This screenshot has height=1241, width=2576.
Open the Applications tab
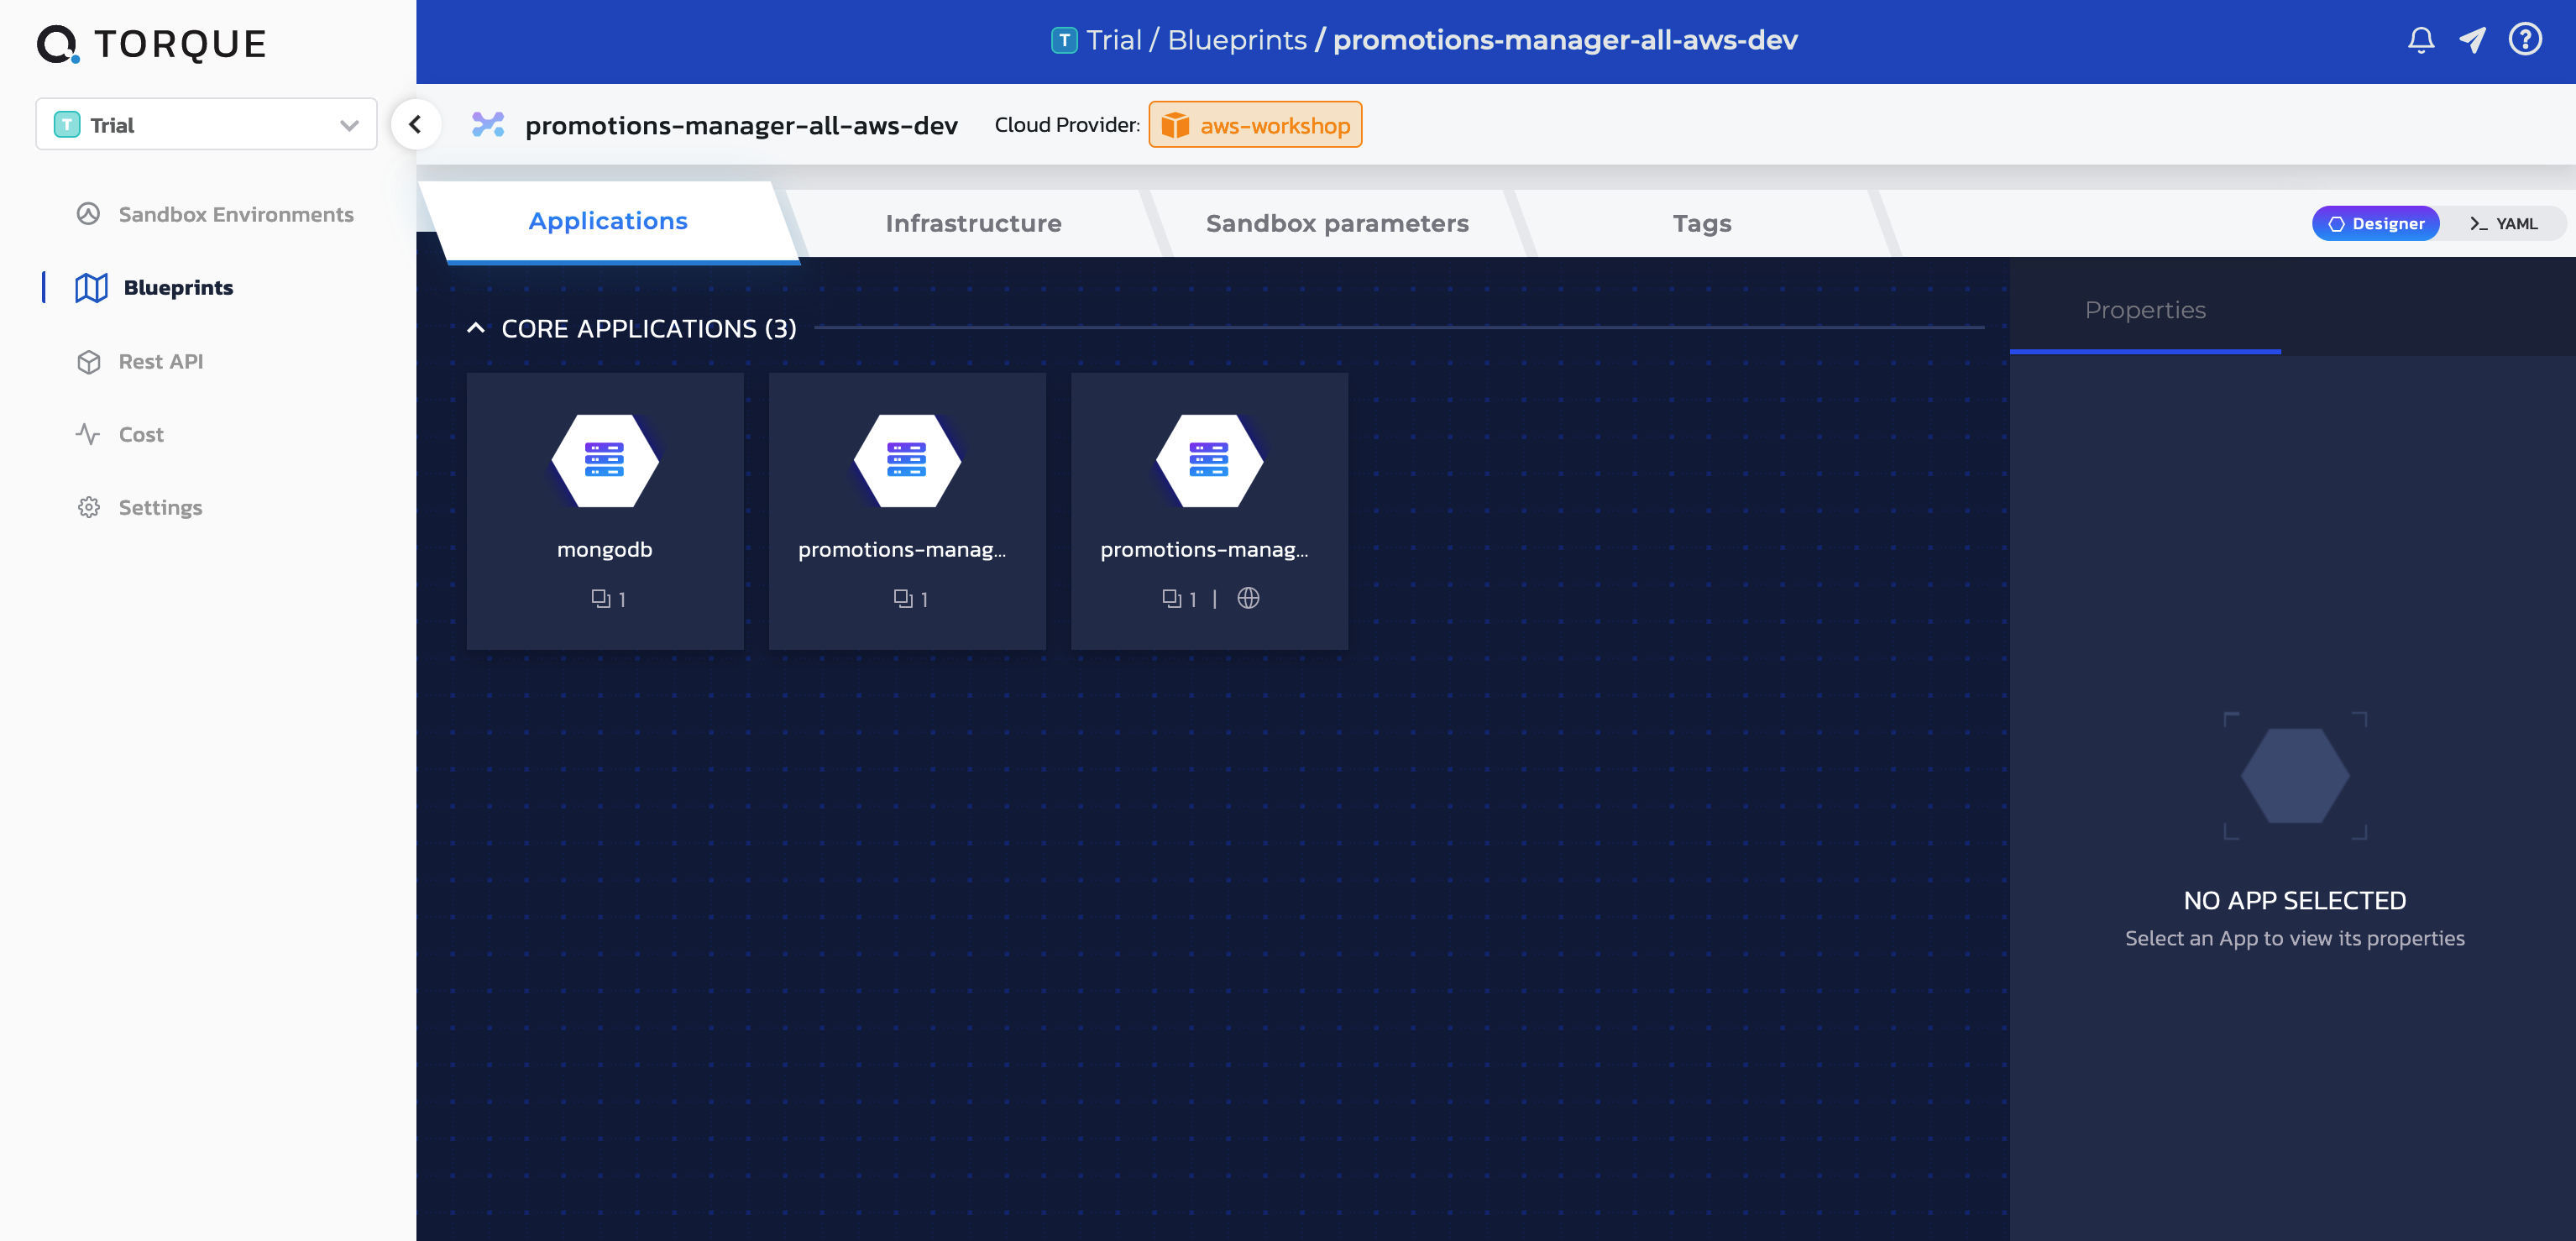(x=608, y=221)
